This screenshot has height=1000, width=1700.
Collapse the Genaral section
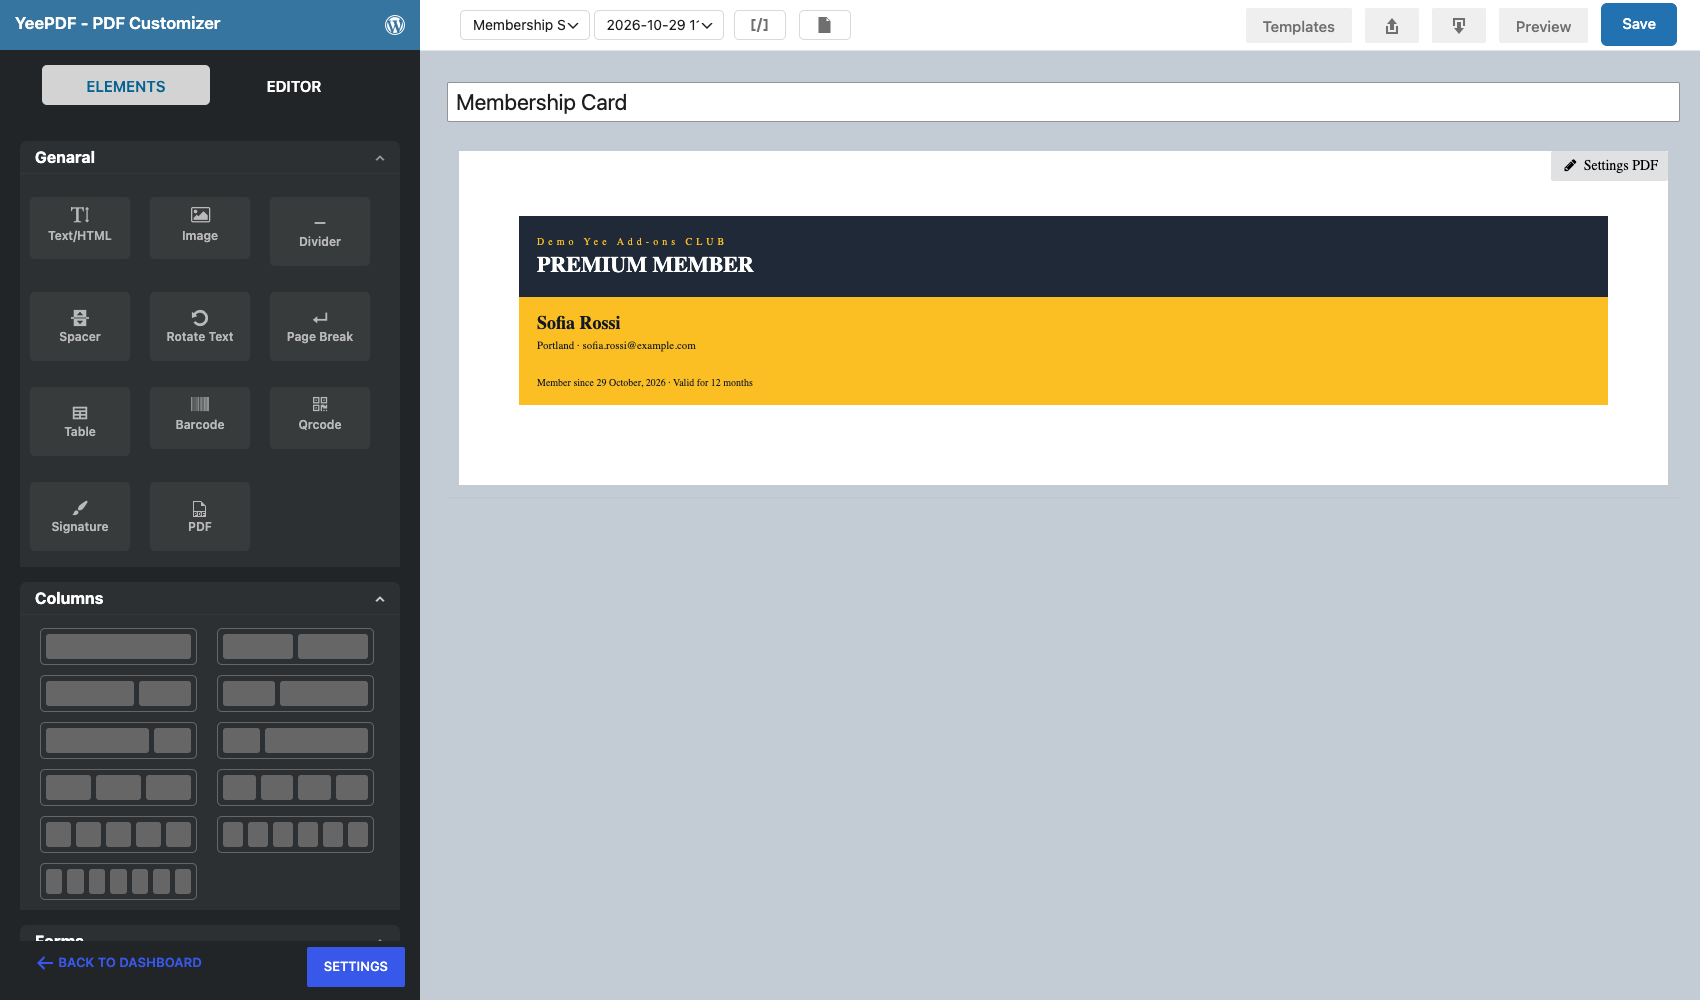pyautogui.click(x=380, y=158)
